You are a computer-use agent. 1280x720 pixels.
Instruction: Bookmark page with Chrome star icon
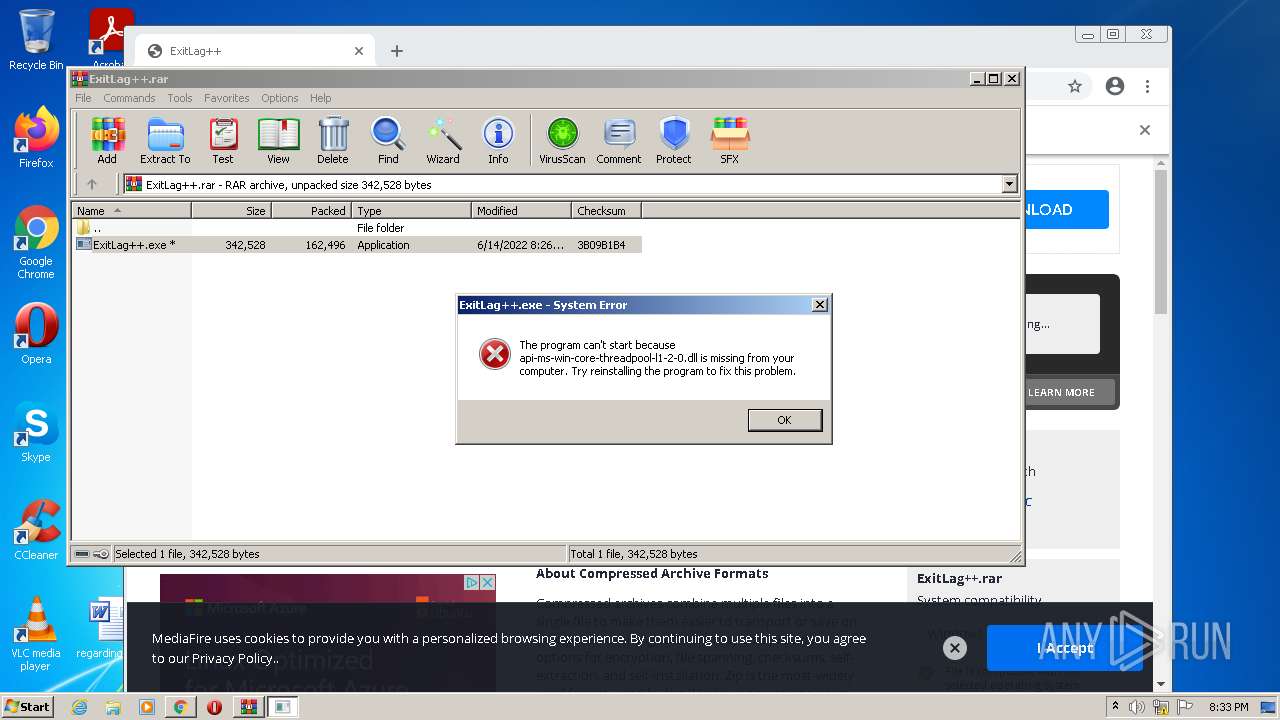click(x=1075, y=87)
